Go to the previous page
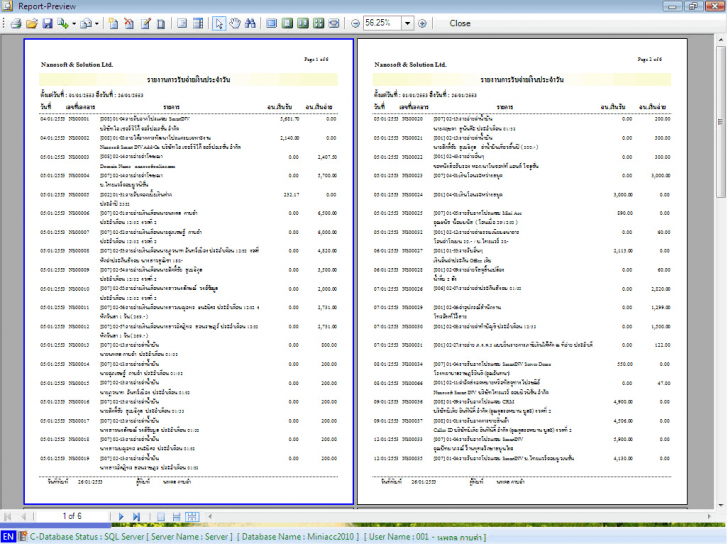Screen dimensions: 728x546 pos(23,516)
